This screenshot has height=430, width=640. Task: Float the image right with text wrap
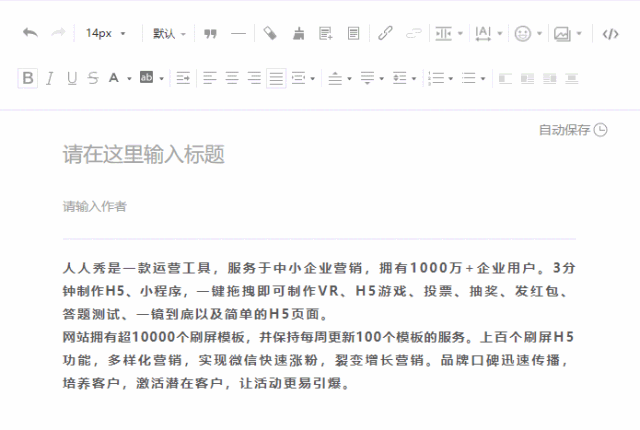pos(549,78)
